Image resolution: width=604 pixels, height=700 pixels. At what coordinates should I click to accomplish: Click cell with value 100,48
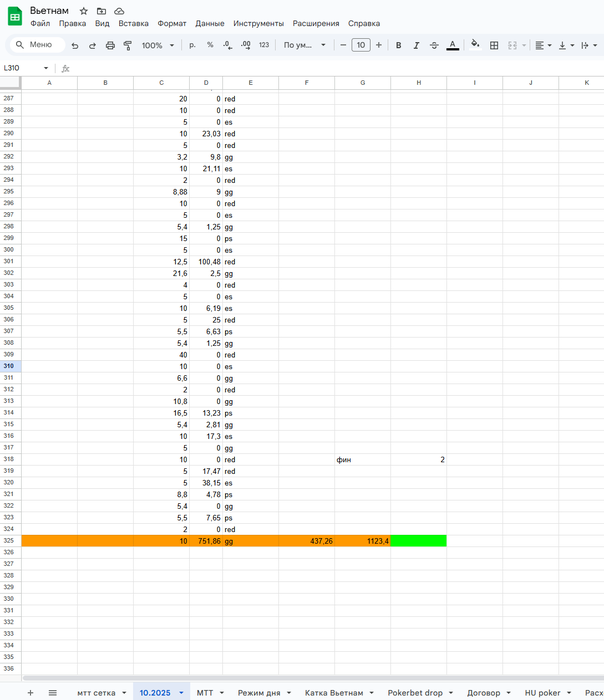pyautogui.click(x=206, y=262)
